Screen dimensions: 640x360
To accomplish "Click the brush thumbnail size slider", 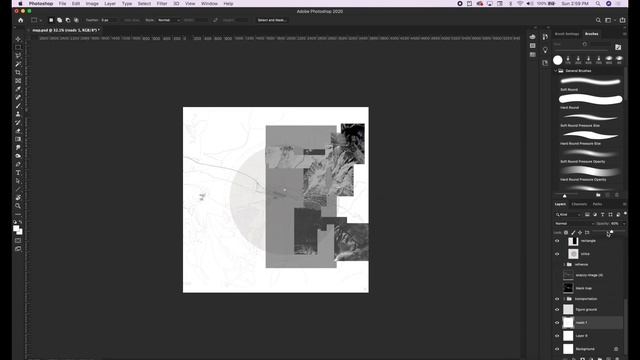I will 564,196.
